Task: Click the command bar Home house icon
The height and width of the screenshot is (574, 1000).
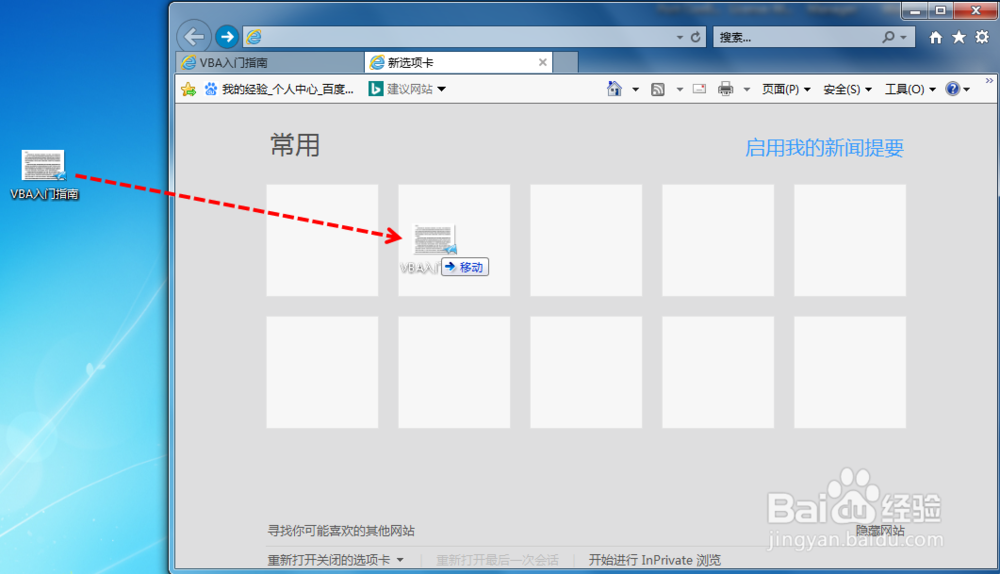Action: pyautogui.click(x=614, y=89)
